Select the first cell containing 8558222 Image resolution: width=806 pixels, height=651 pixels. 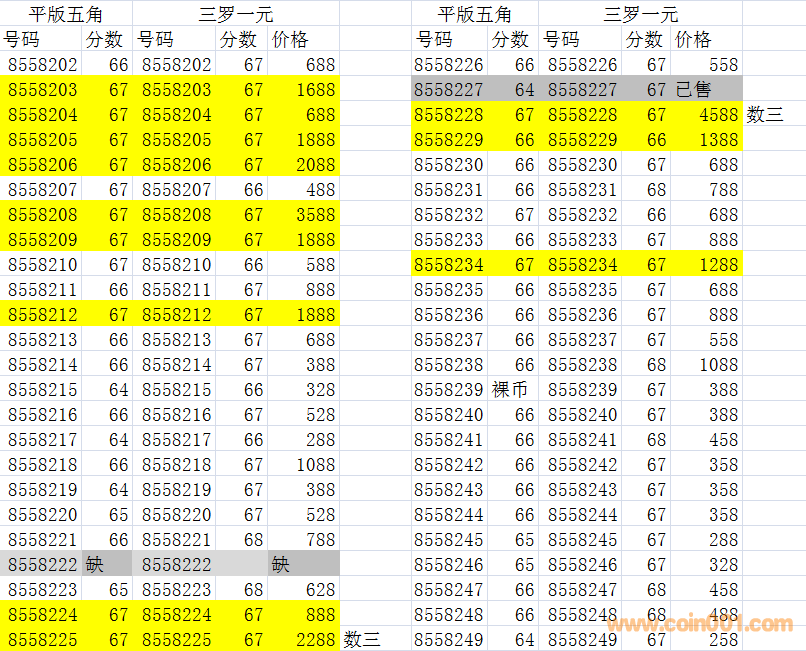(42, 565)
